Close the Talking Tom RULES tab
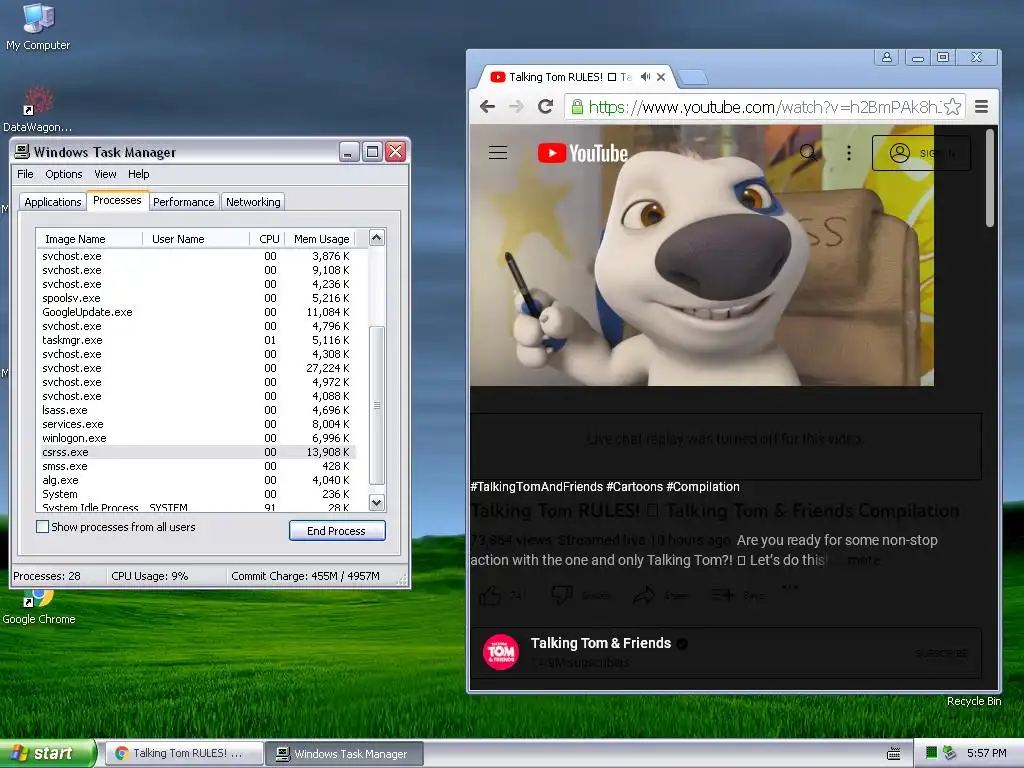Image resolution: width=1024 pixels, height=768 pixels. [x=661, y=77]
